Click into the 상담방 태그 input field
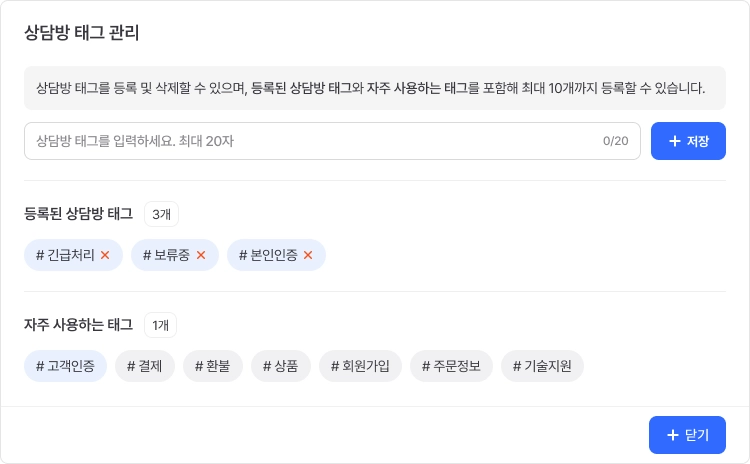 point(310,141)
